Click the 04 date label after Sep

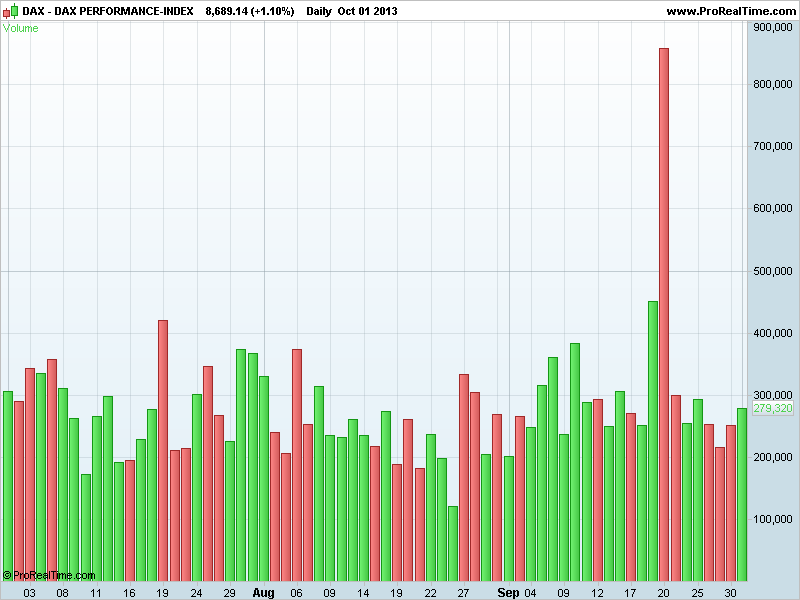531,593
